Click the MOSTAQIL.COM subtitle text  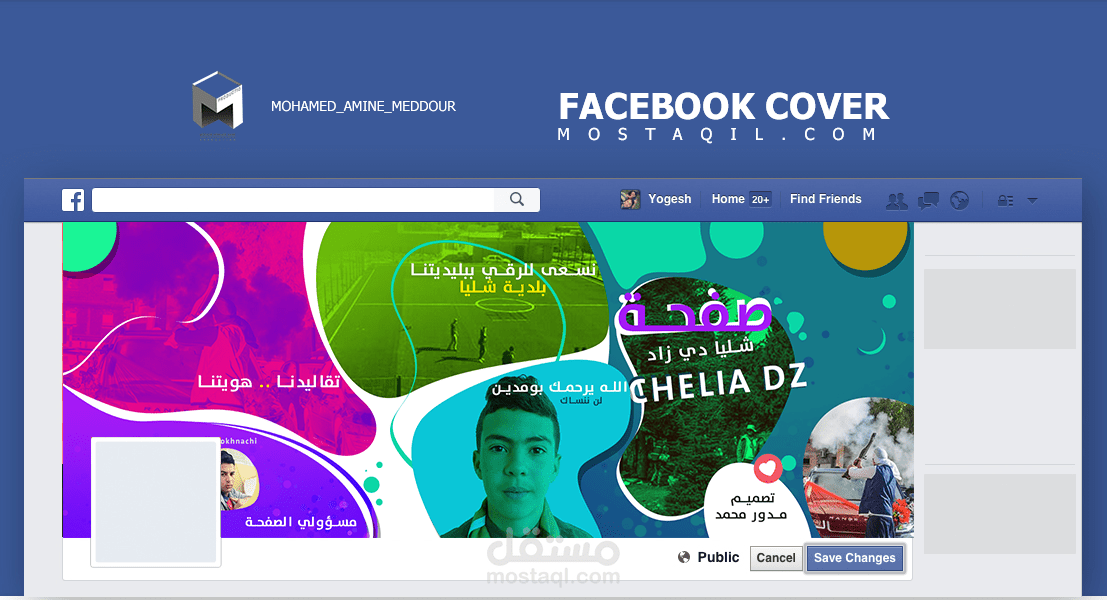pos(717,134)
